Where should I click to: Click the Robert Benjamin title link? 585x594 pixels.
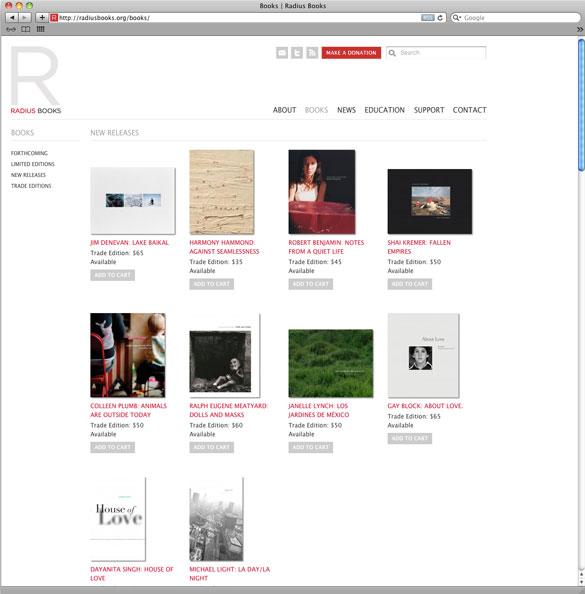326,247
